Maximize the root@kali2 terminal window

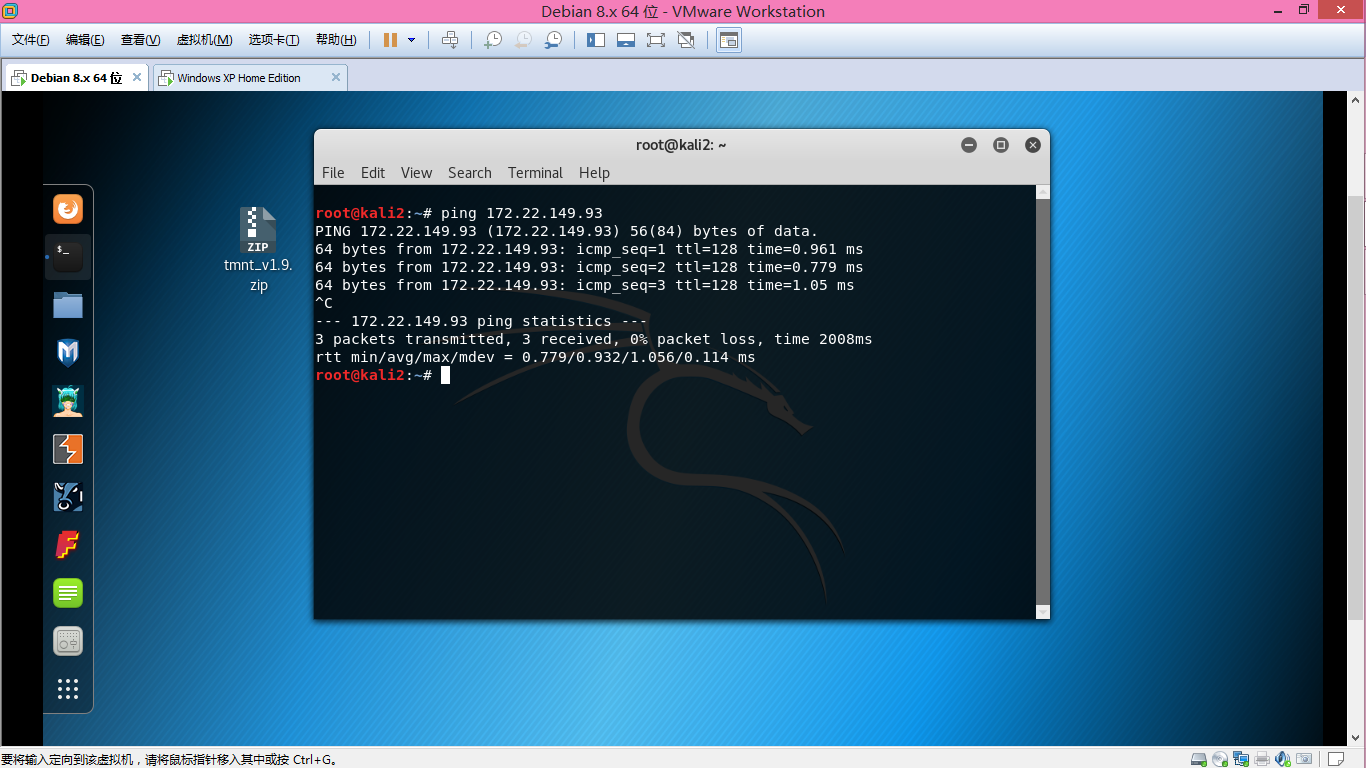tap(1001, 145)
